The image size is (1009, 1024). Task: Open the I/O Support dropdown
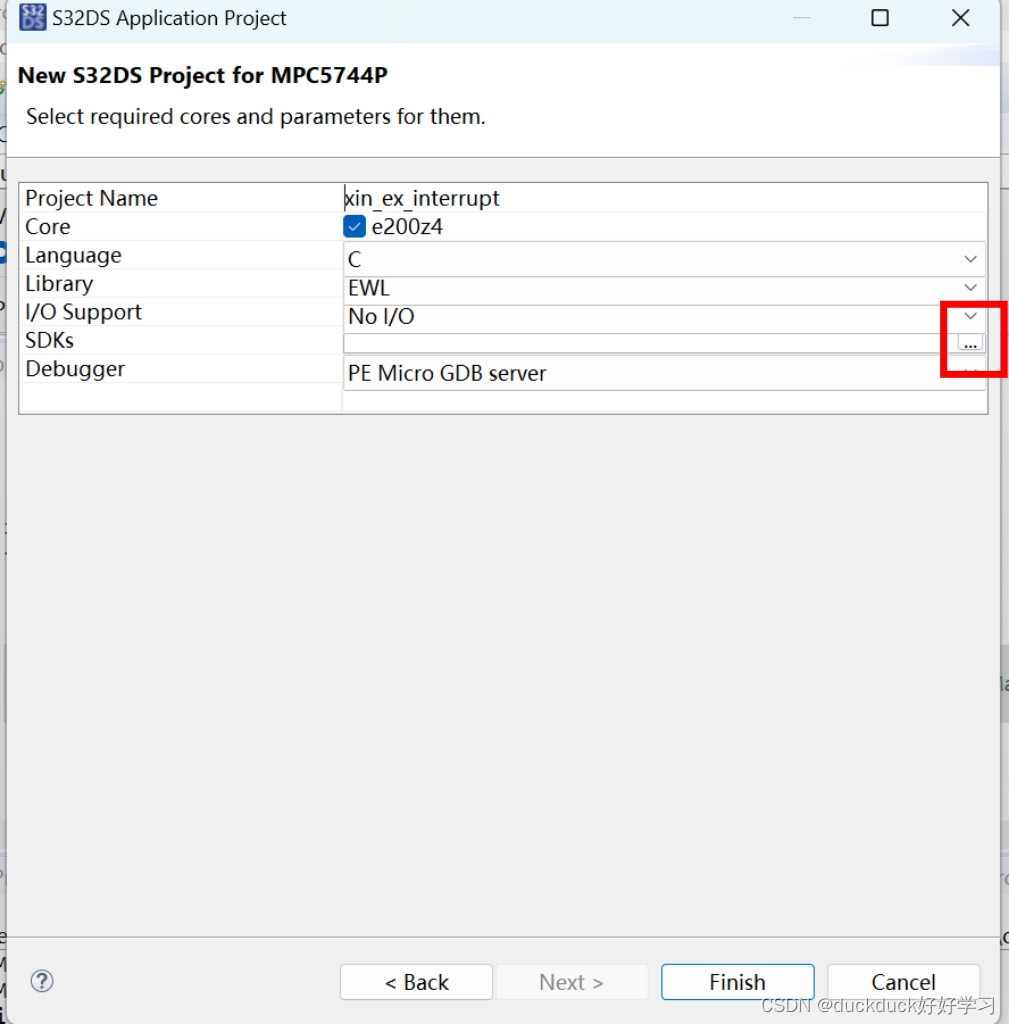tap(664, 316)
